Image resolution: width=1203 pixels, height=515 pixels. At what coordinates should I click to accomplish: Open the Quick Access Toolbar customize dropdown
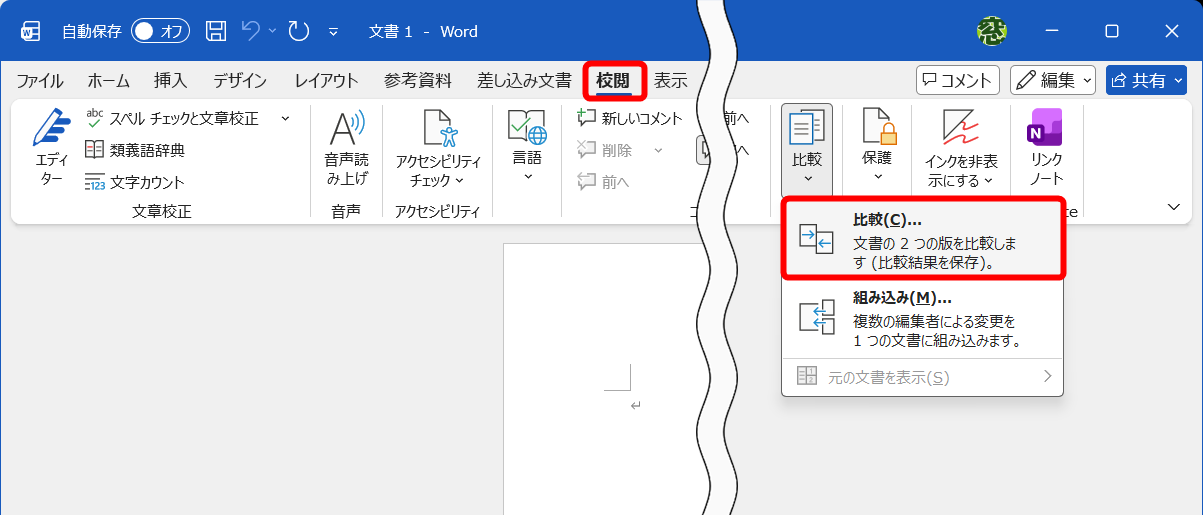point(333,32)
